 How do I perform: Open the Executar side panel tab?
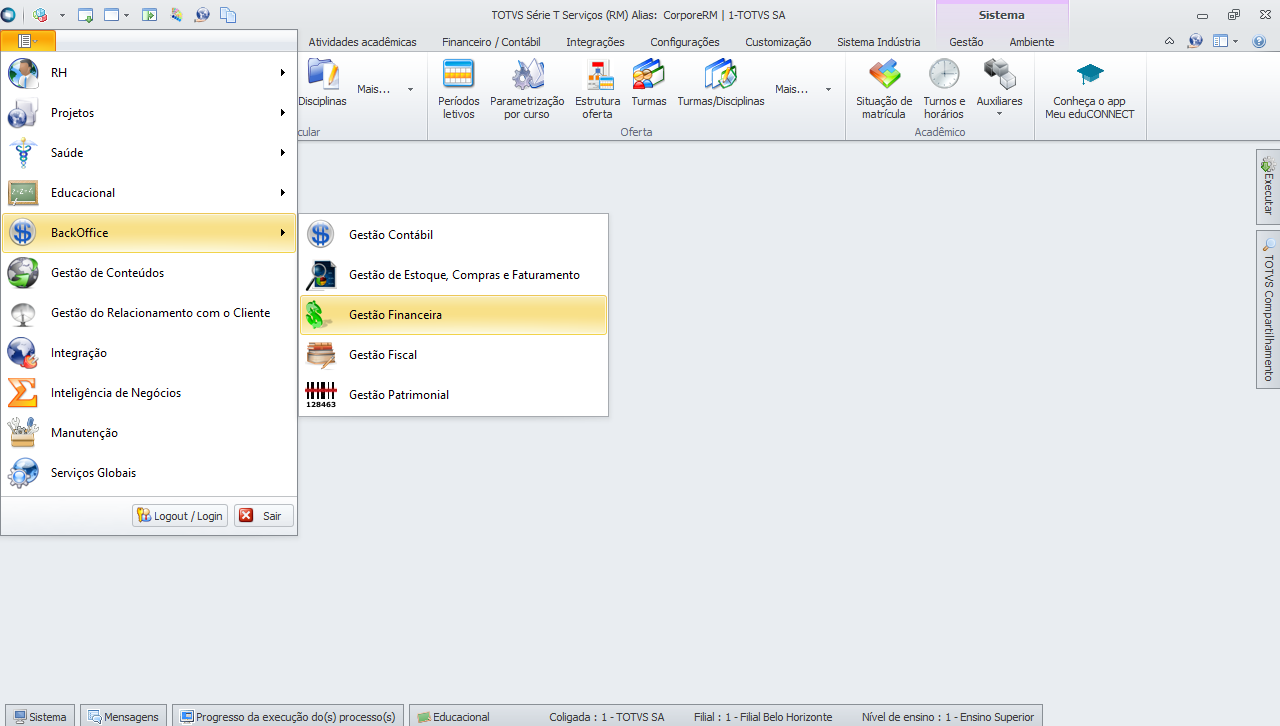1268,187
